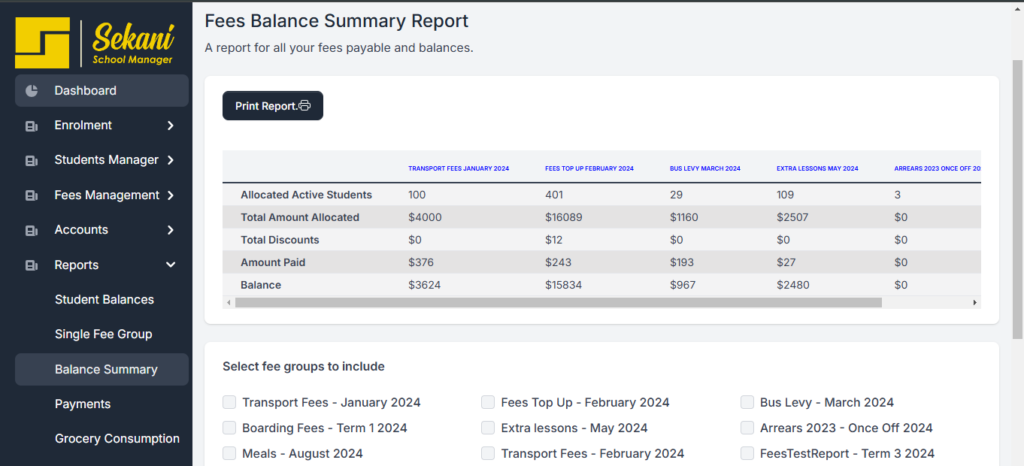
Task: Open Student Balances report
Action: 104,300
